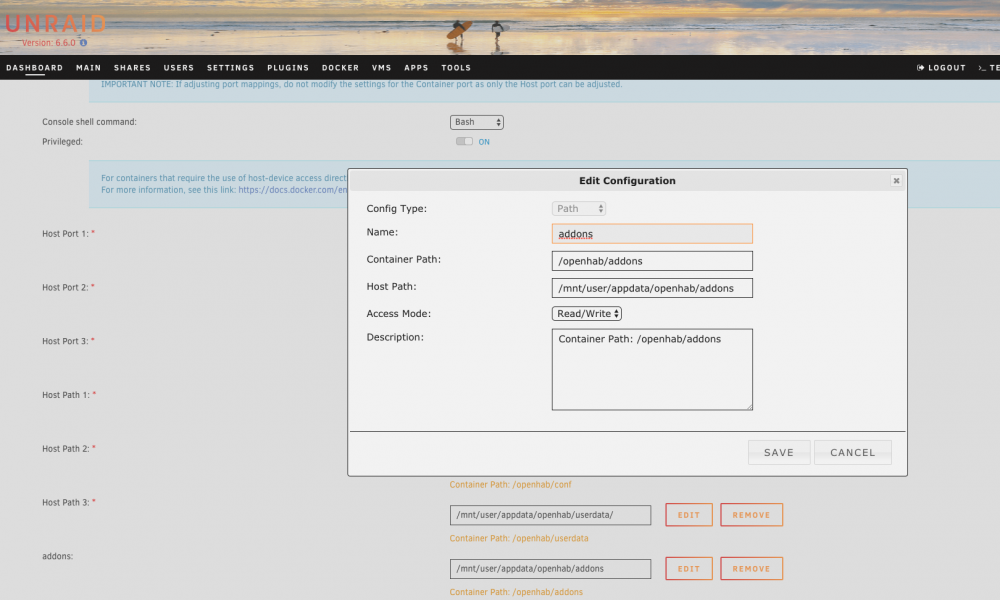Image resolution: width=1000 pixels, height=600 pixels.
Task: Click the Logout icon
Action: tap(920, 68)
